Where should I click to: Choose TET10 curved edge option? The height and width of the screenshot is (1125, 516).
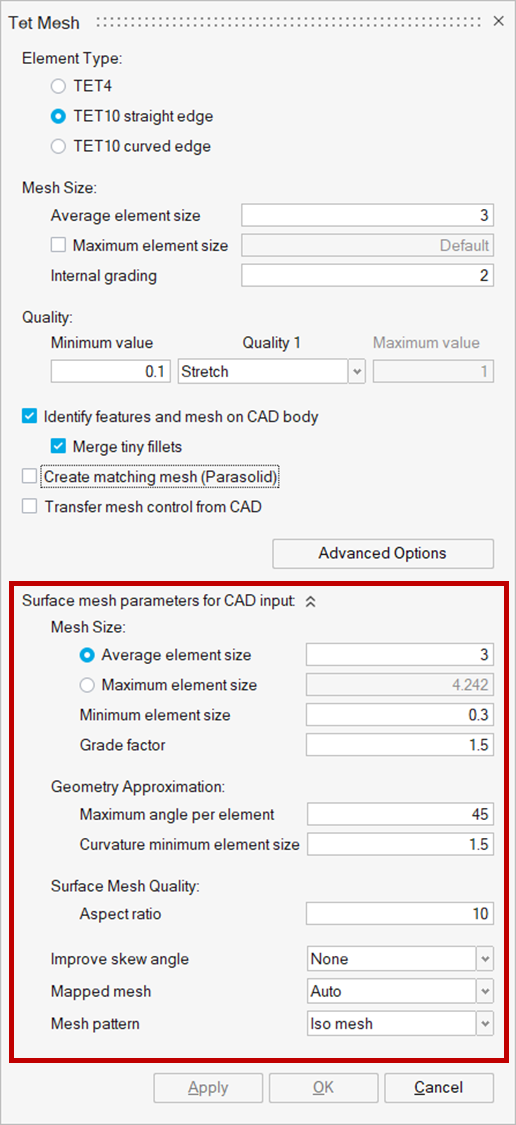[58, 147]
